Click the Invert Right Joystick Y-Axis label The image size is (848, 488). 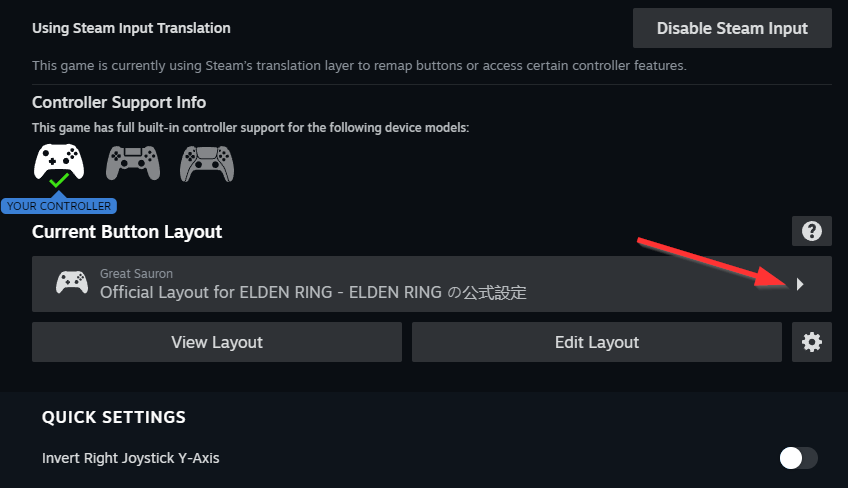point(131,458)
